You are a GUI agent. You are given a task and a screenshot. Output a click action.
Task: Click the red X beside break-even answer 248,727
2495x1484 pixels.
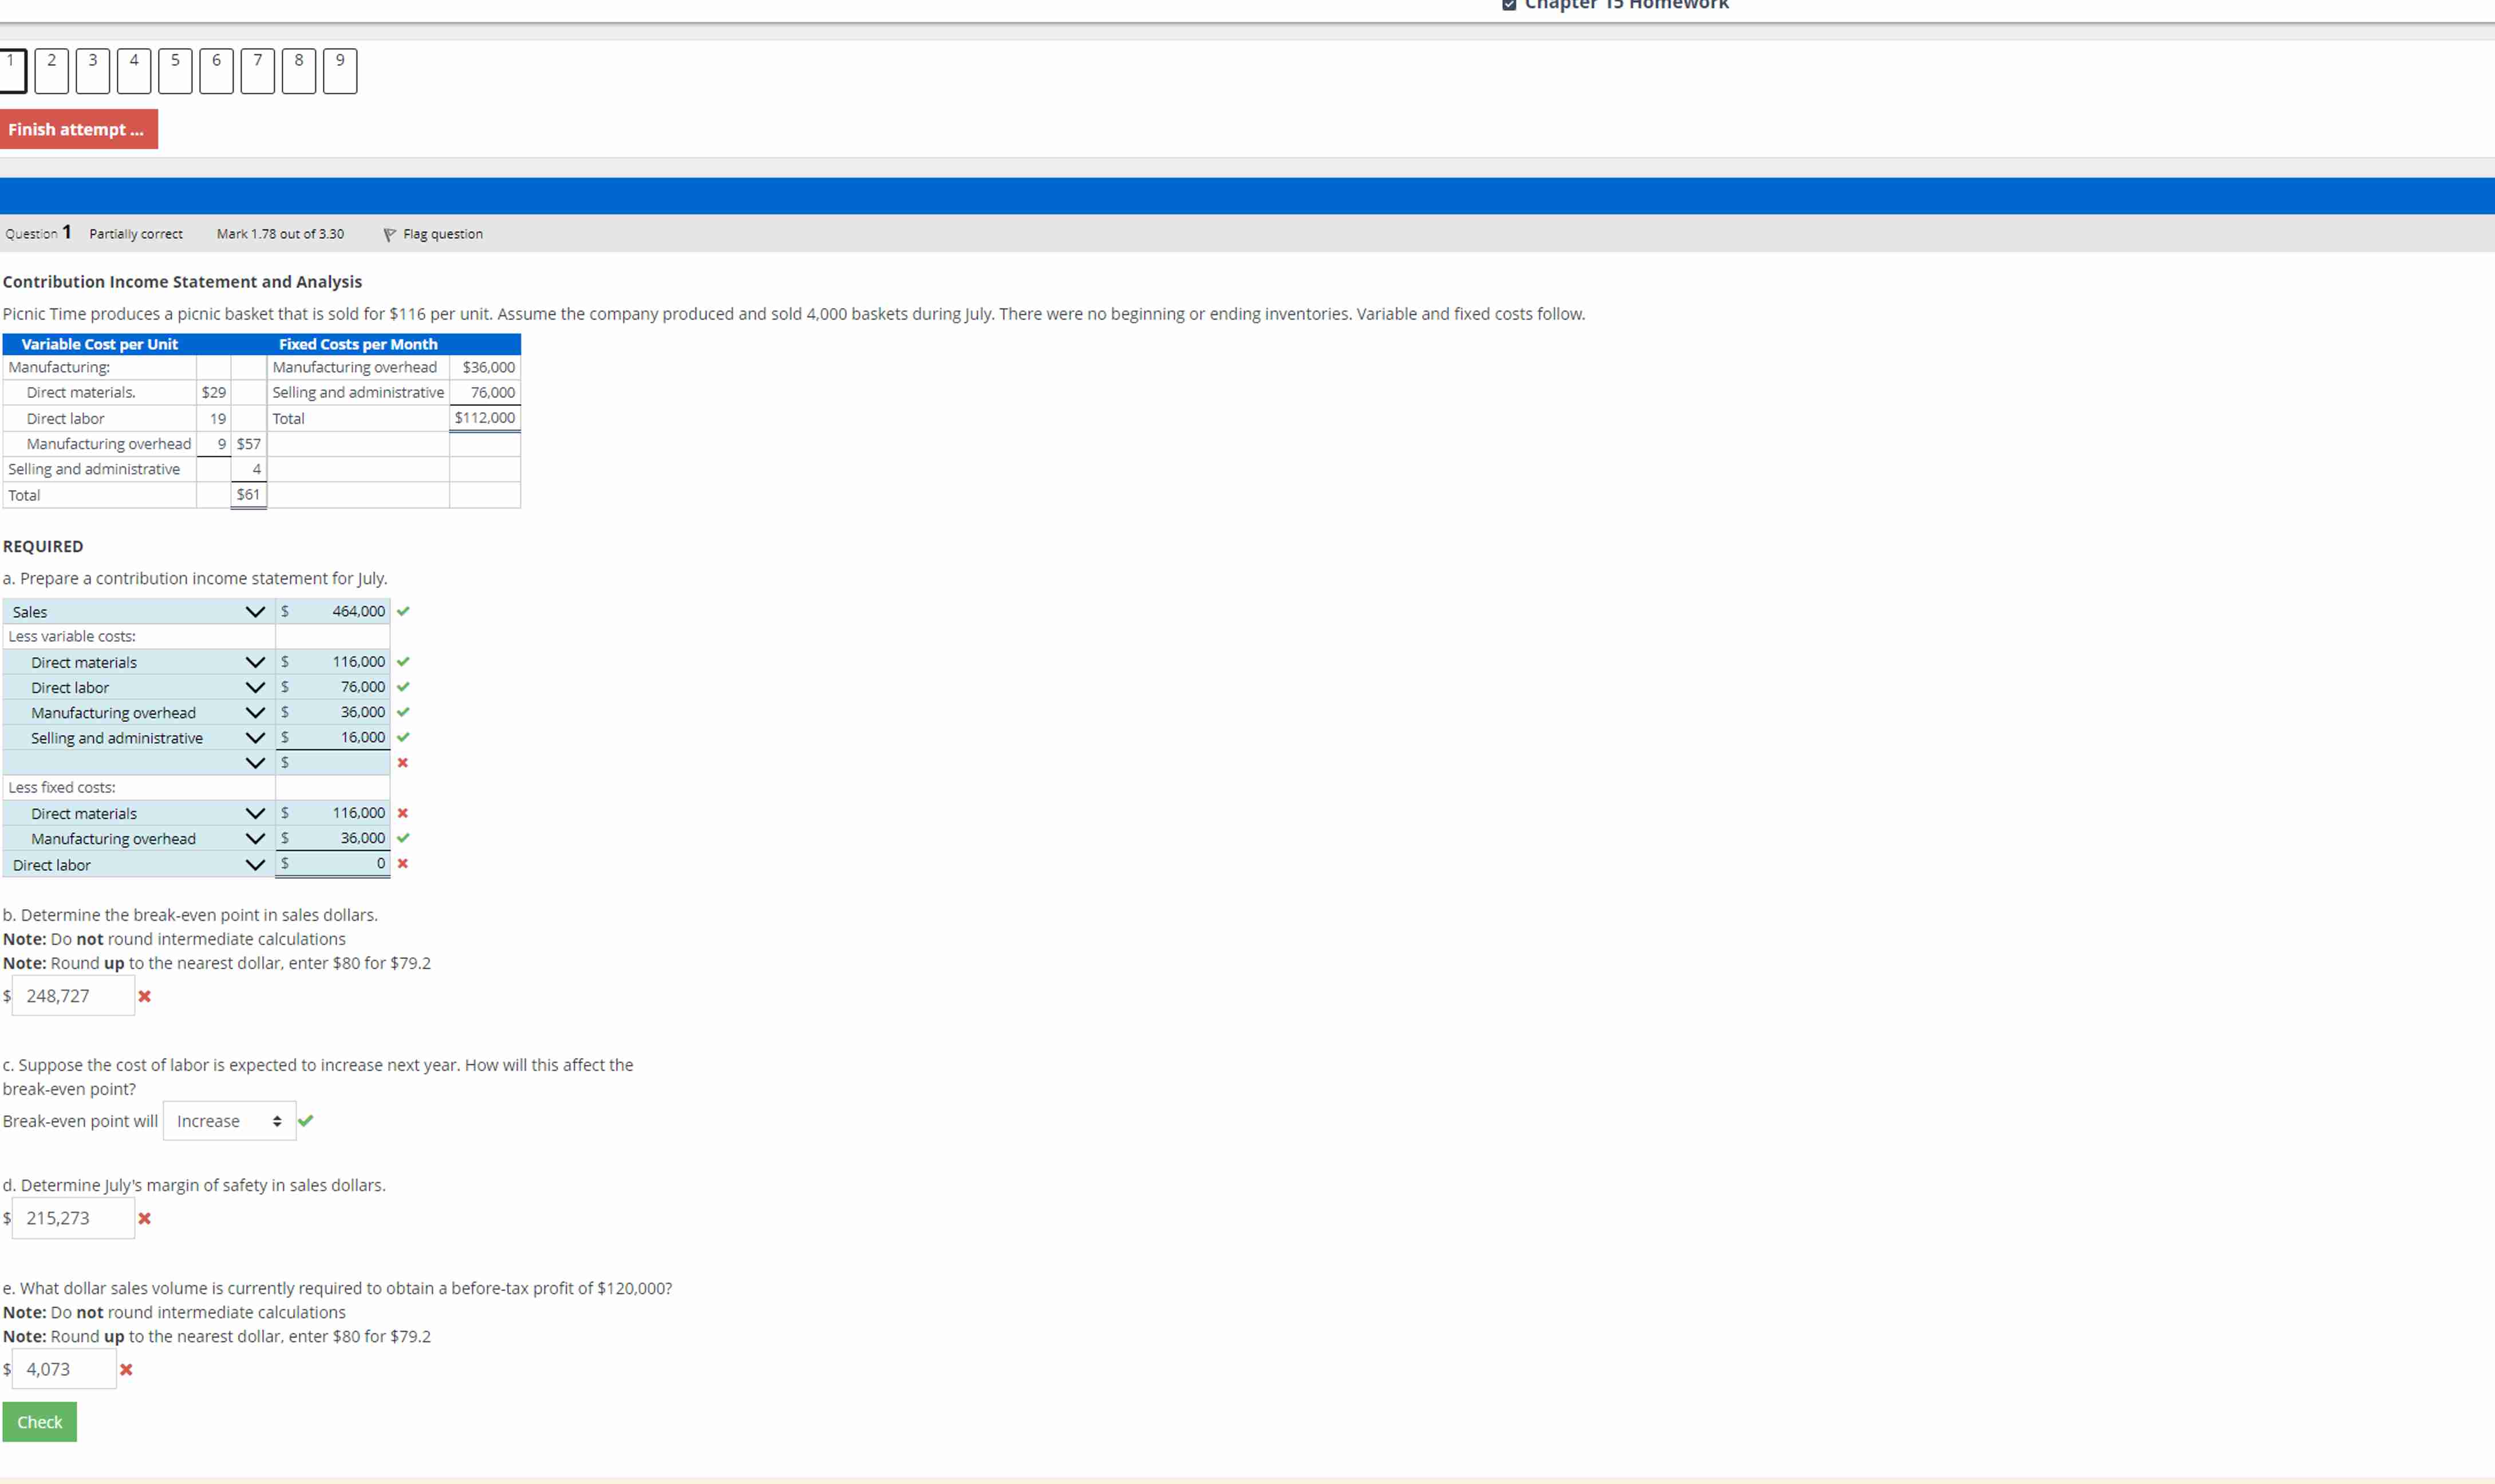pos(145,996)
